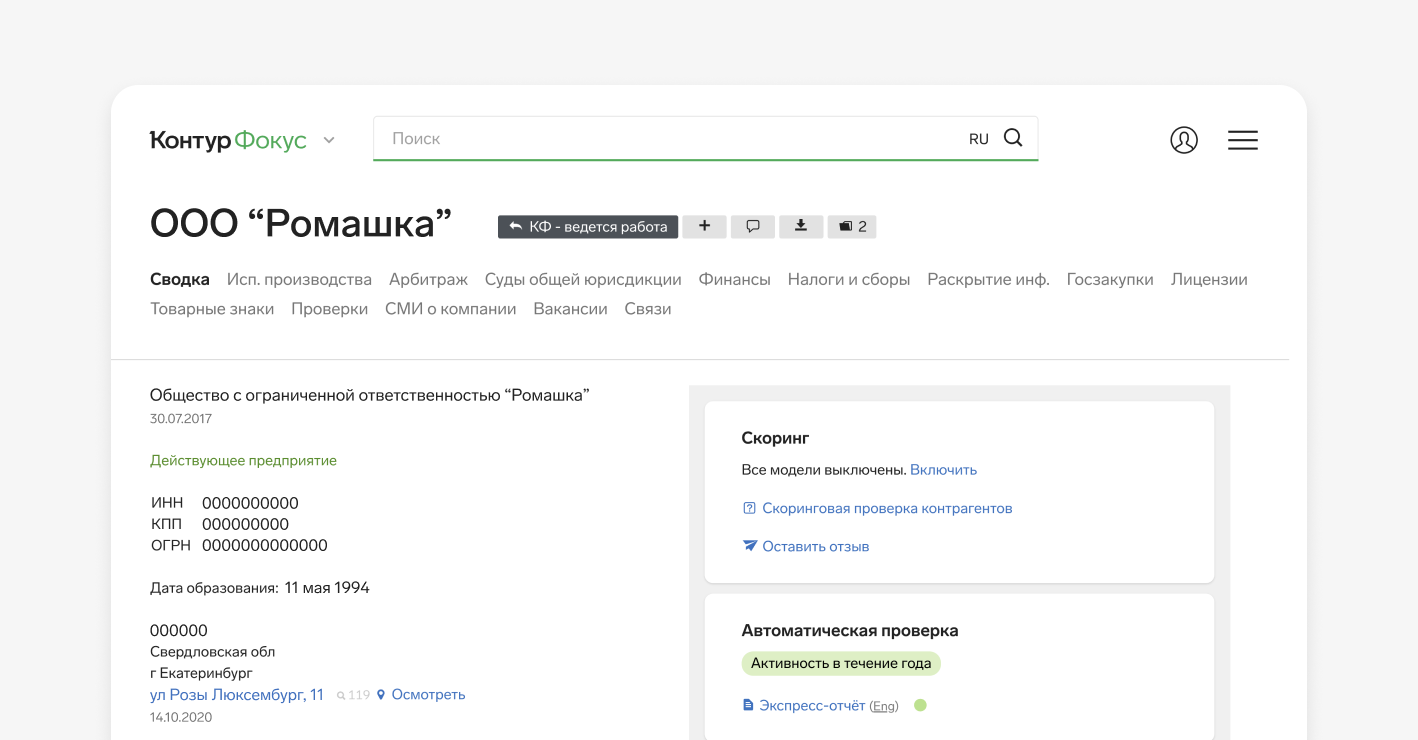Viewport: 1418px width, 740px height.
Task: Click the Оставить отзыв link
Action: [x=815, y=546]
